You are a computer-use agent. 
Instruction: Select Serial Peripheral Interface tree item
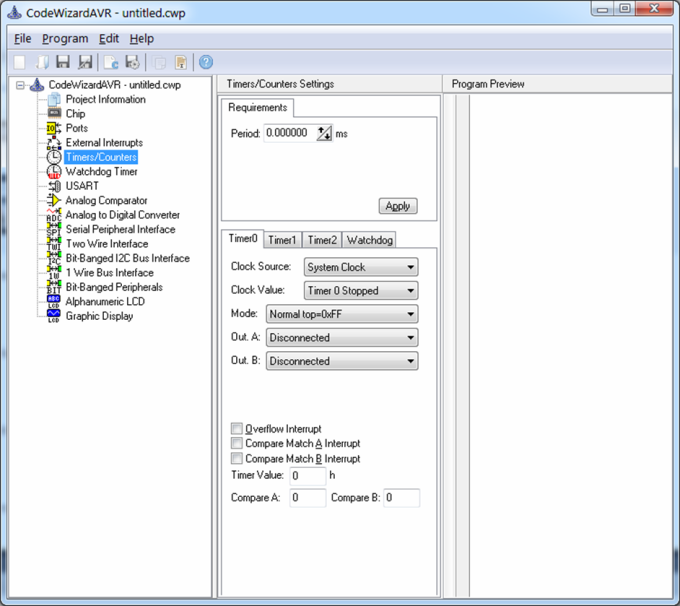[x=121, y=229]
